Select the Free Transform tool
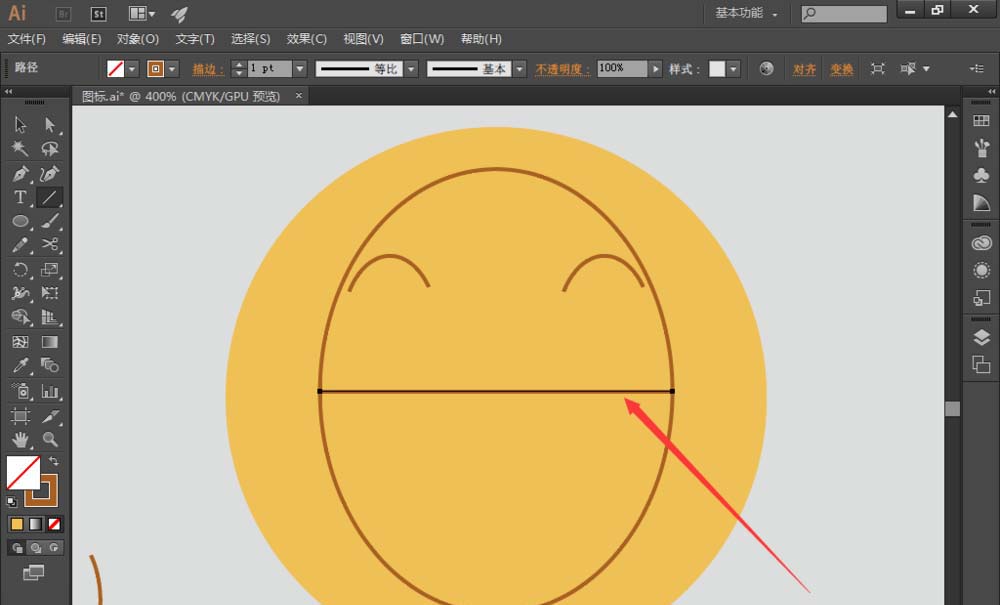This screenshot has width=1000, height=605. [x=50, y=293]
